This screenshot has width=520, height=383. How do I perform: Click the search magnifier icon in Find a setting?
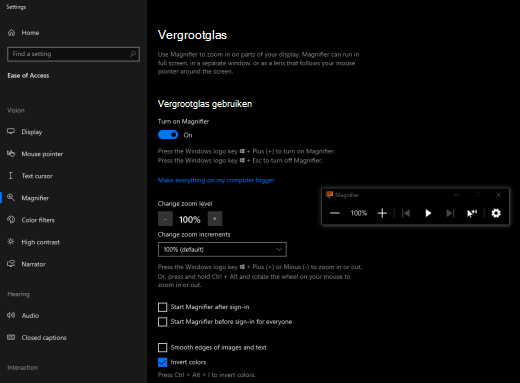click(x=133, y=54)
